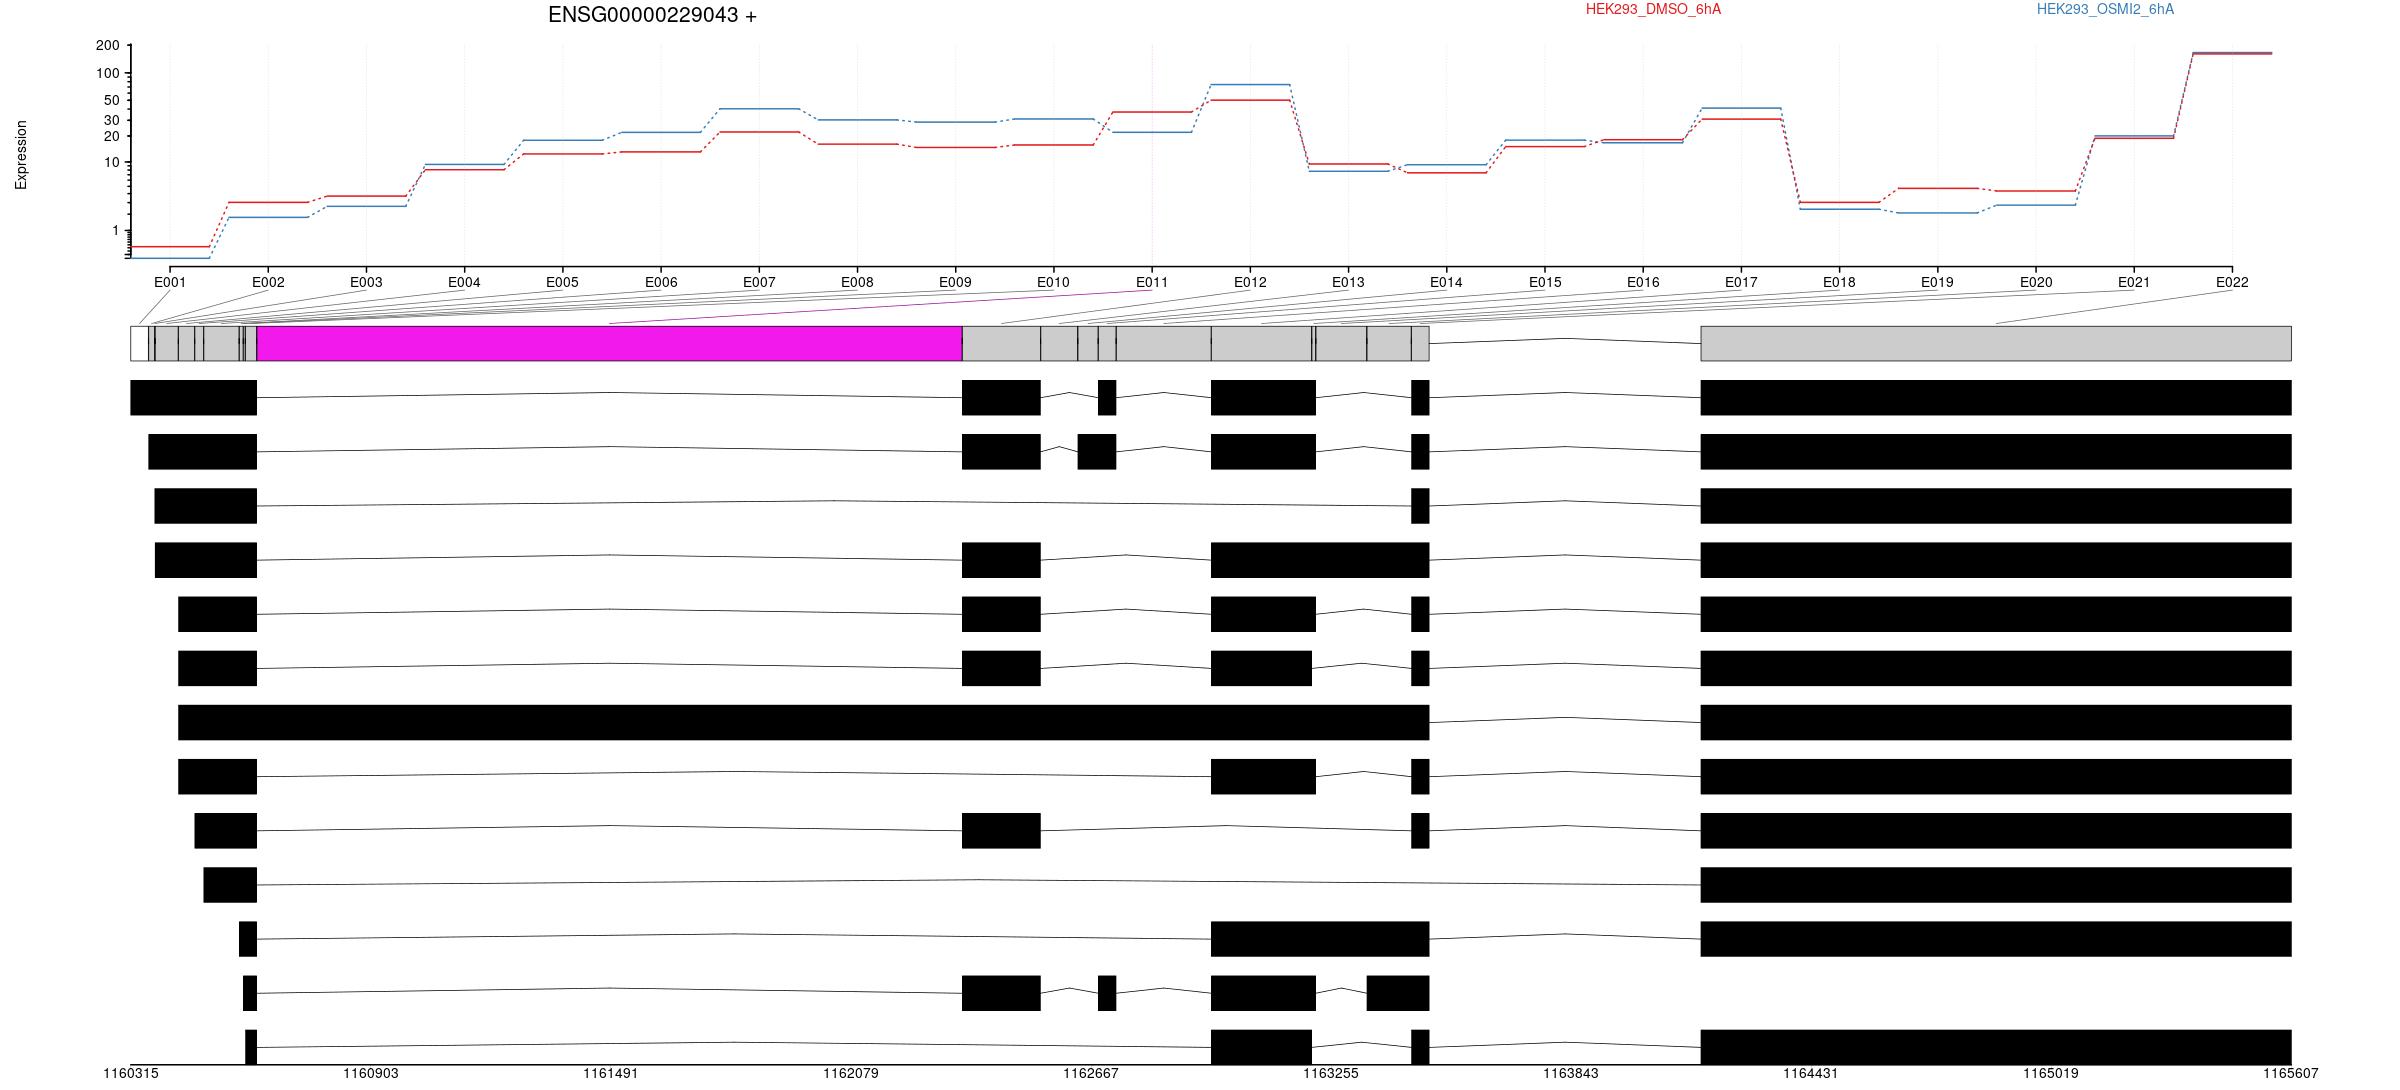Click genomic coordinate 1165607
Image resolution: width=2400 pixels, height=1090 pixels.
click(2291, 1074)
